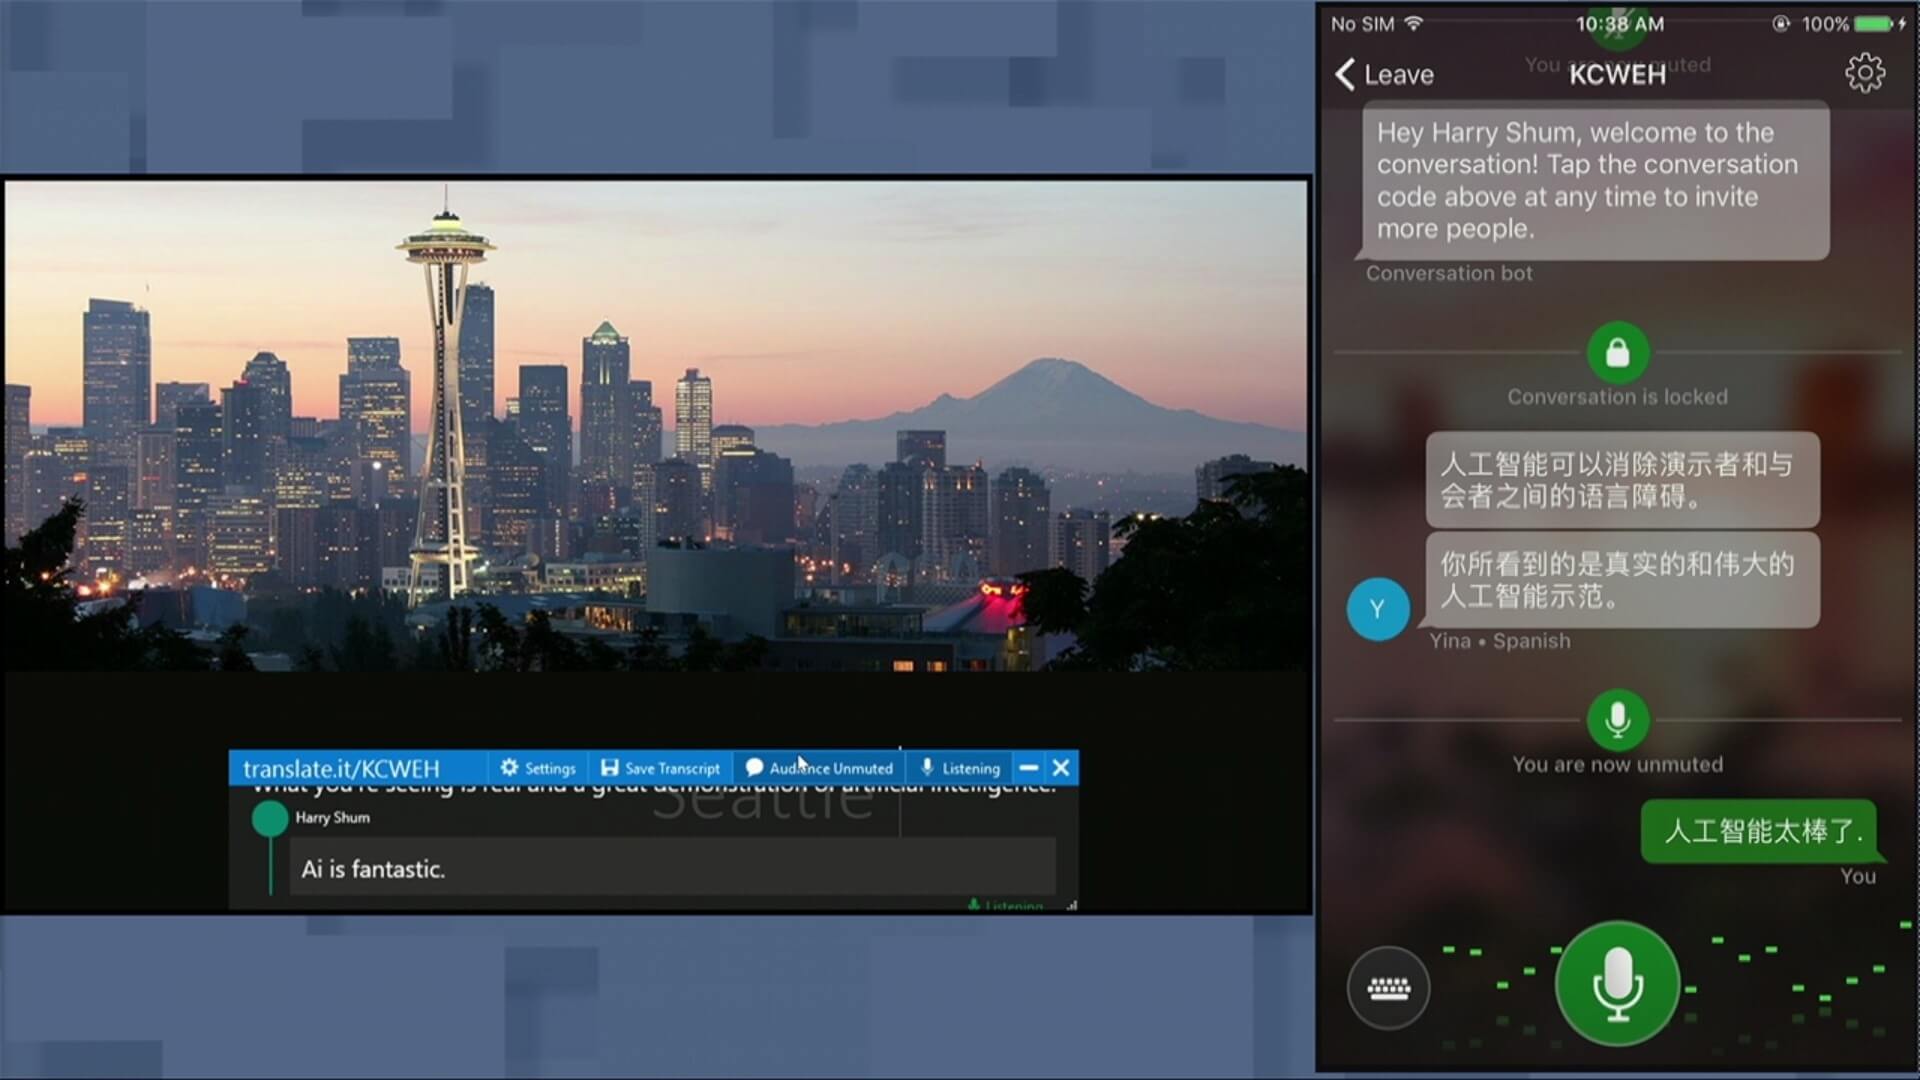Tap 'You are now unmuted' status text
Screen dimensions: 1920x1080
click(1617, 765)
